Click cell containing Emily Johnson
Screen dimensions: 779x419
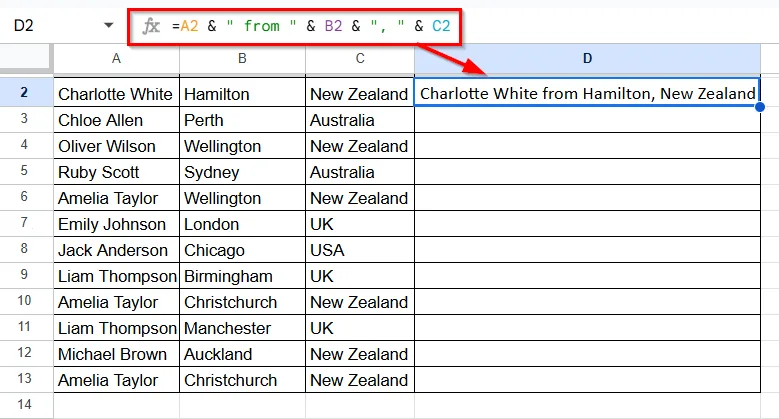pos(116,224)
